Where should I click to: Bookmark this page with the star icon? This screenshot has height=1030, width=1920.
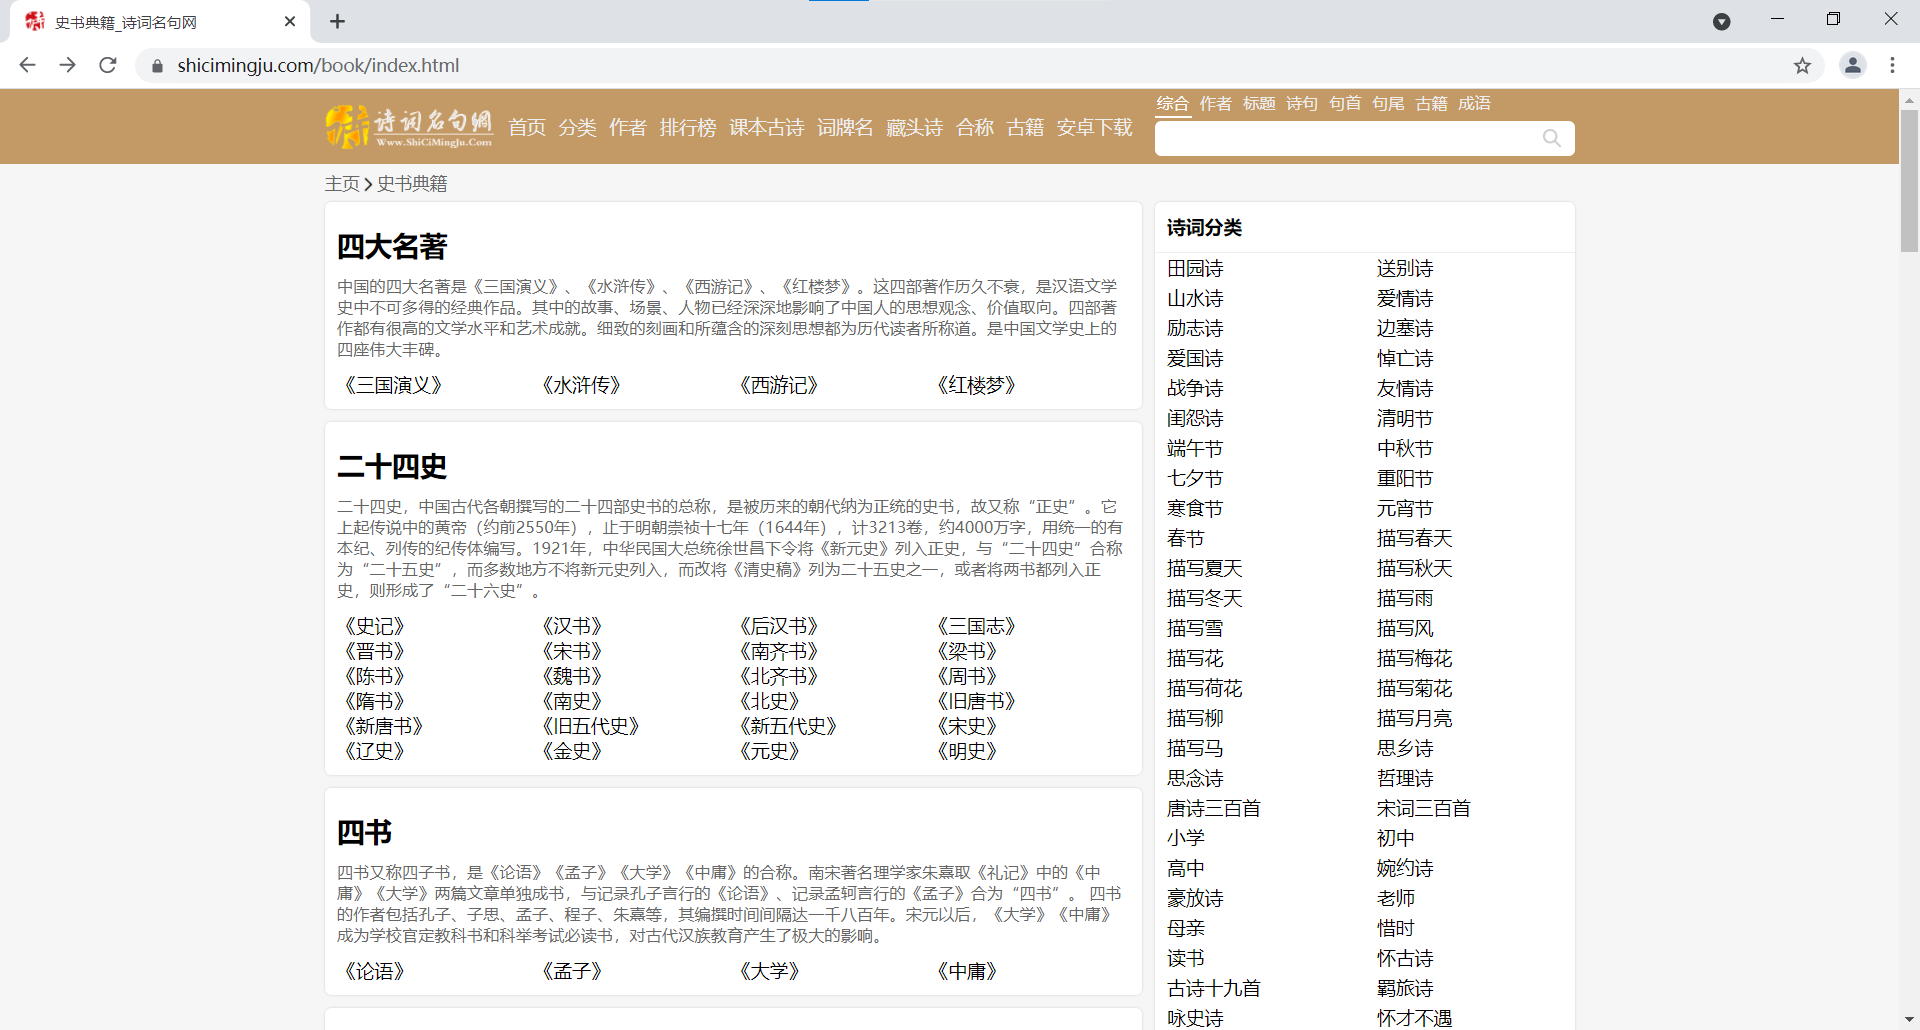[x=1802, y=66]
